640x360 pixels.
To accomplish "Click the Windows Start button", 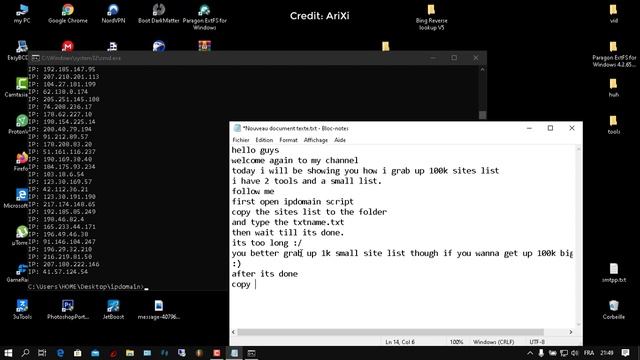I will (8, 353).
